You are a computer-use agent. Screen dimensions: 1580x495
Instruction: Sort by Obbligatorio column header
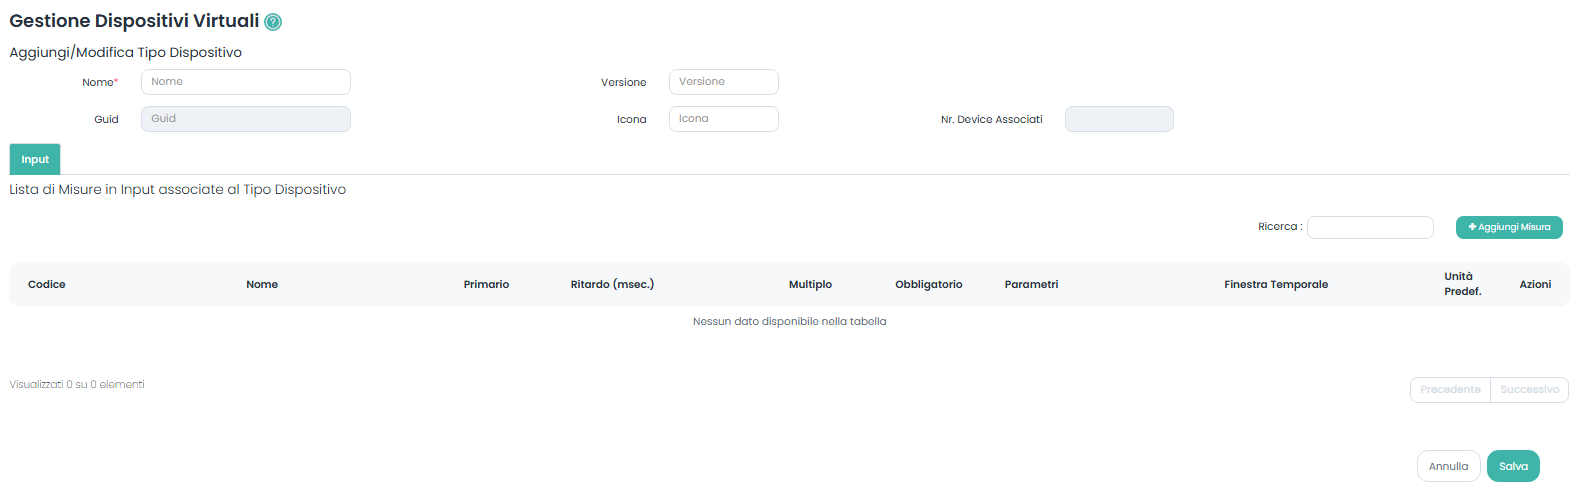click(928, 285)
